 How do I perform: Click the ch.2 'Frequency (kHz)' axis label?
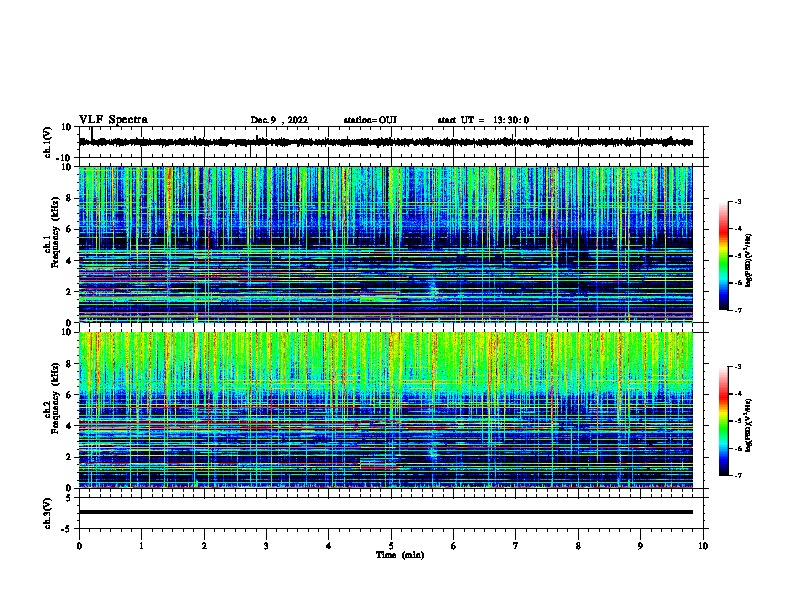(x=55, y=398)
